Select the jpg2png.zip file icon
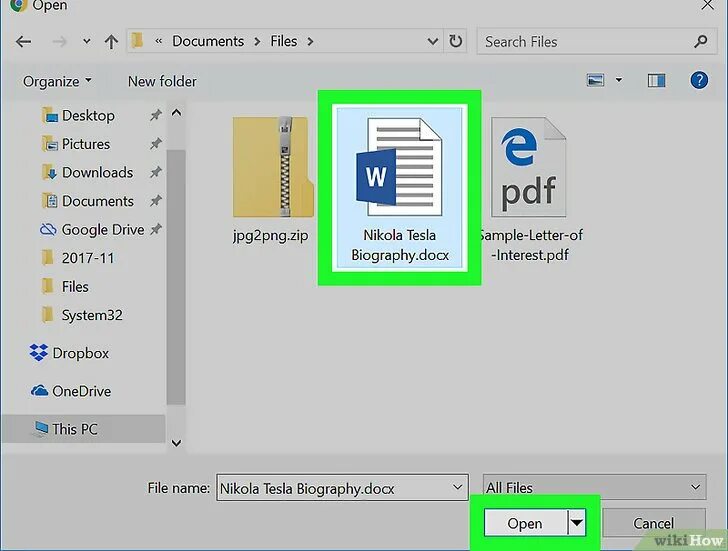Image resolution: width=728 pixels, height=551 pixels. (x=273, y=167)
